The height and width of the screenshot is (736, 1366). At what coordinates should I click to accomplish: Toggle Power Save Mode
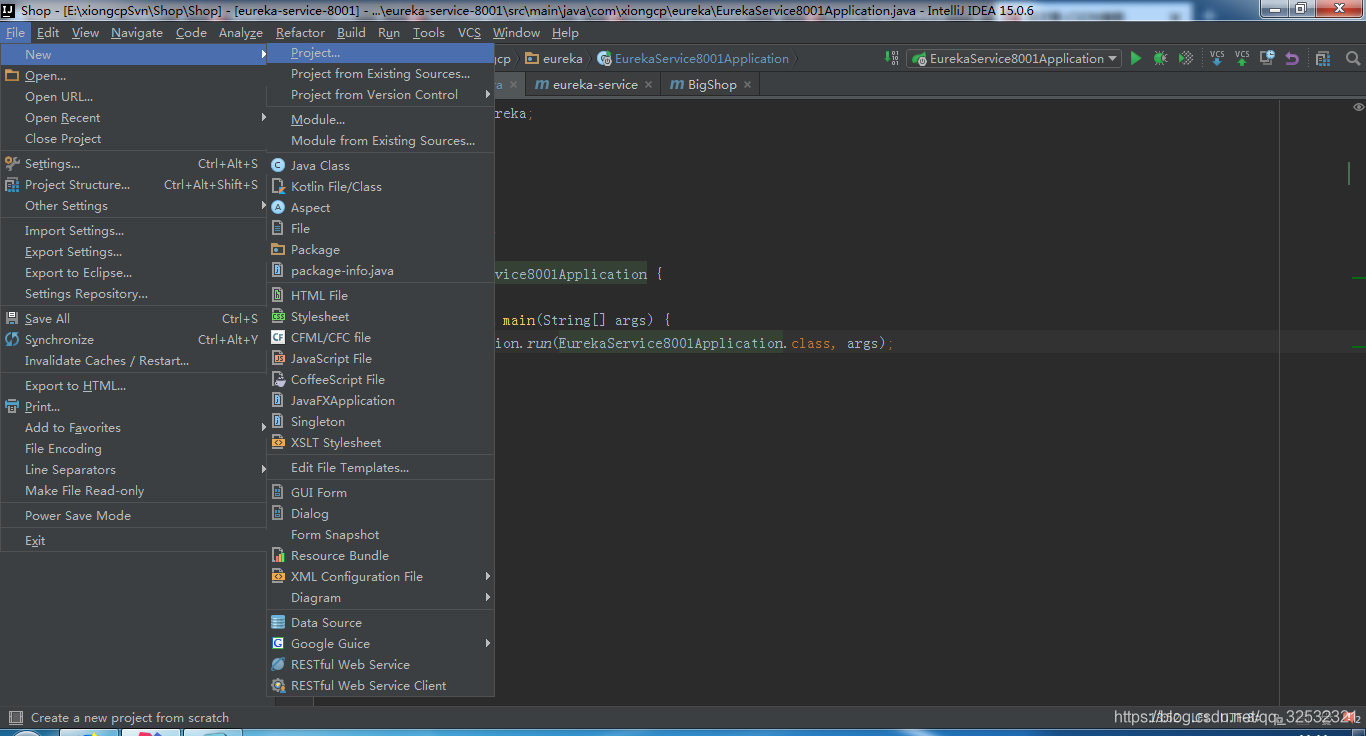(134, 515)
